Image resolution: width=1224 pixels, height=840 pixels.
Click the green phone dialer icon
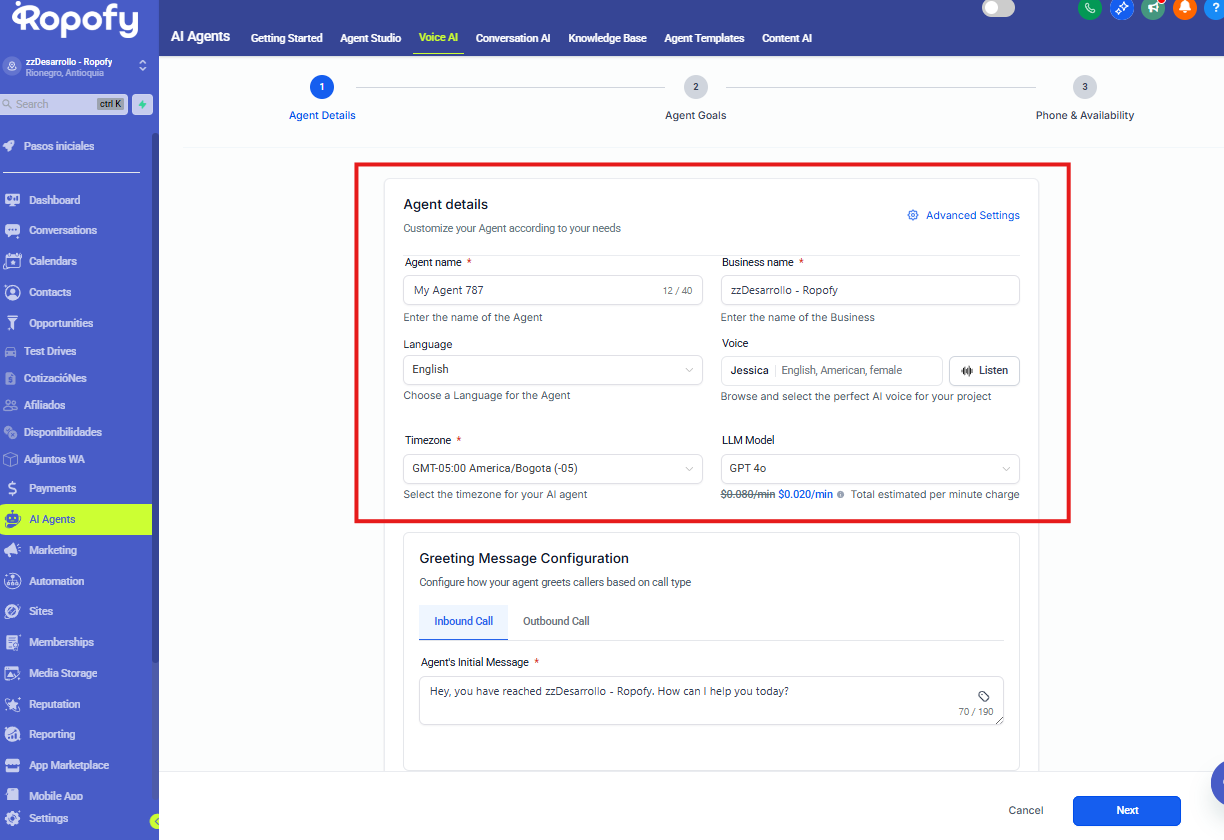pyautogui.click(x=1090, y=8)
